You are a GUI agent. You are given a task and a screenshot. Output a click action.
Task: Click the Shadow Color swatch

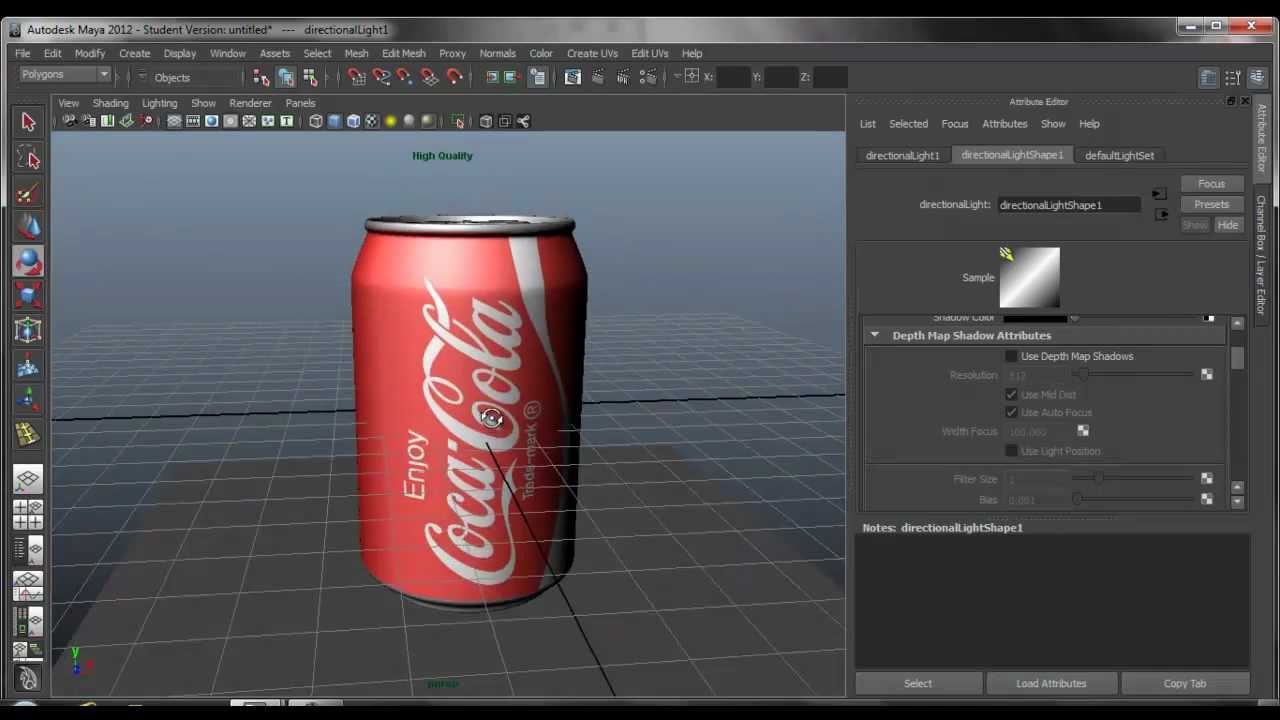1035,318
